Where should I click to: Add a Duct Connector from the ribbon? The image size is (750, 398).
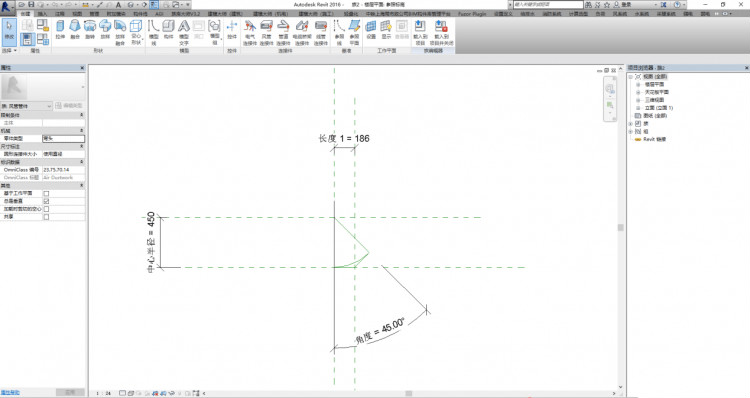pos(266,32)
